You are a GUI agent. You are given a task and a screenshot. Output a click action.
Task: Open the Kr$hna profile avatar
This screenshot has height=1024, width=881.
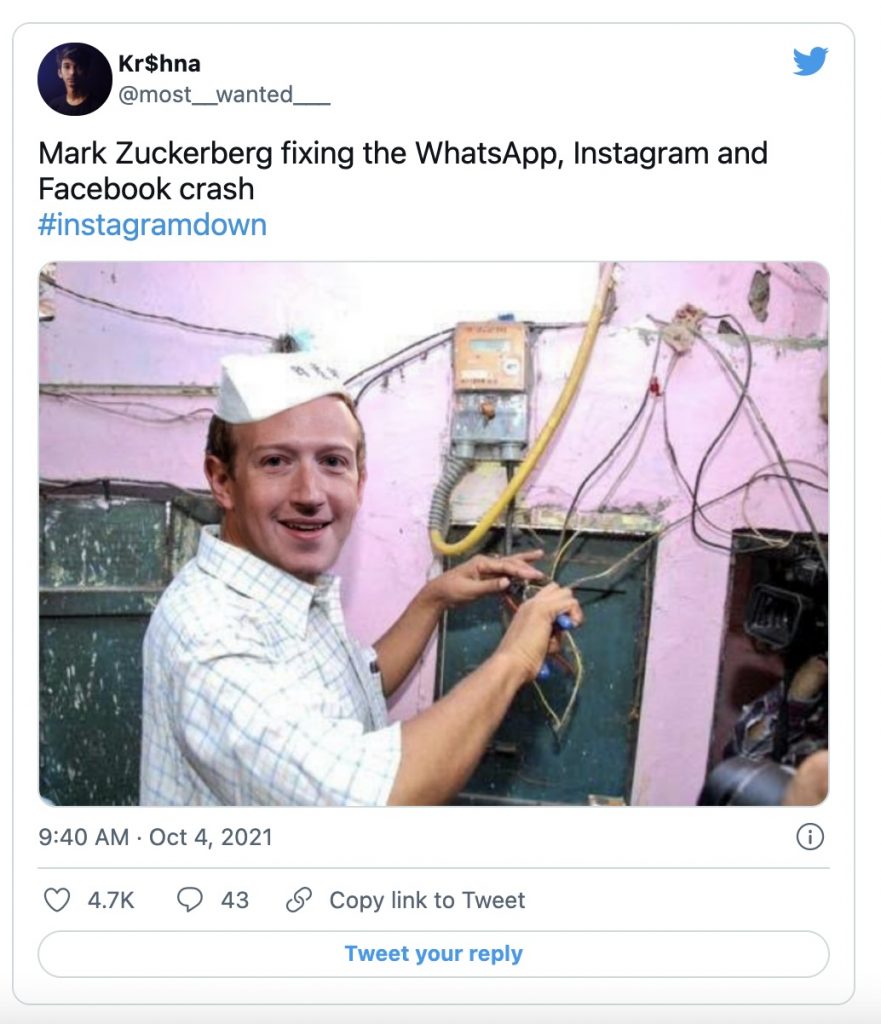(x=74, y=79)
